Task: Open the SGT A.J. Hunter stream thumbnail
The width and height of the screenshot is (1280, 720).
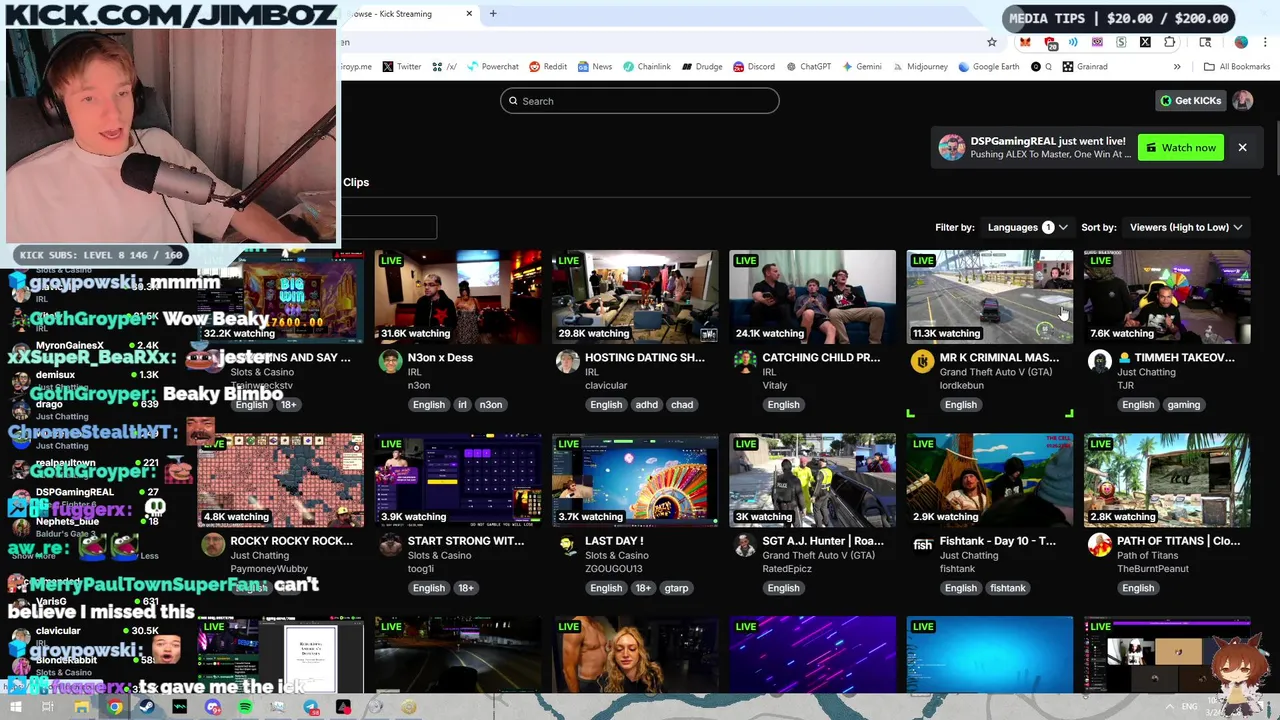Action: coord(812,480)
